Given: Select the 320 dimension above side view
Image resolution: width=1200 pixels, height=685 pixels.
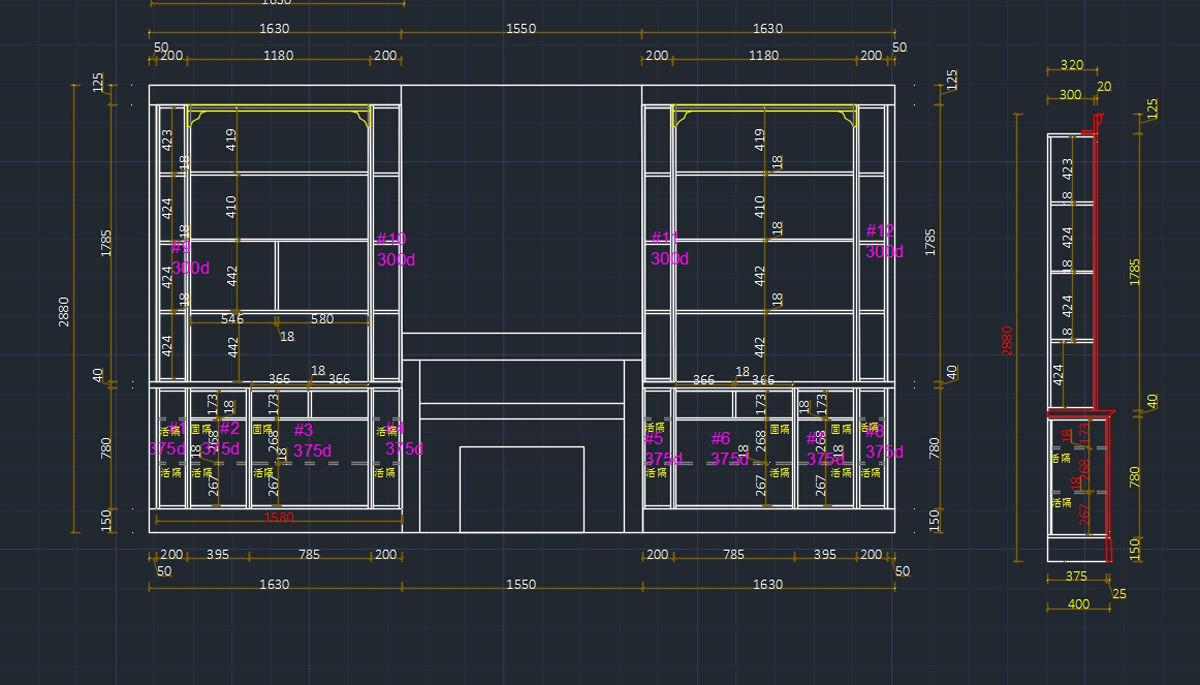Looking at the screenshot, I should 1071,65.
